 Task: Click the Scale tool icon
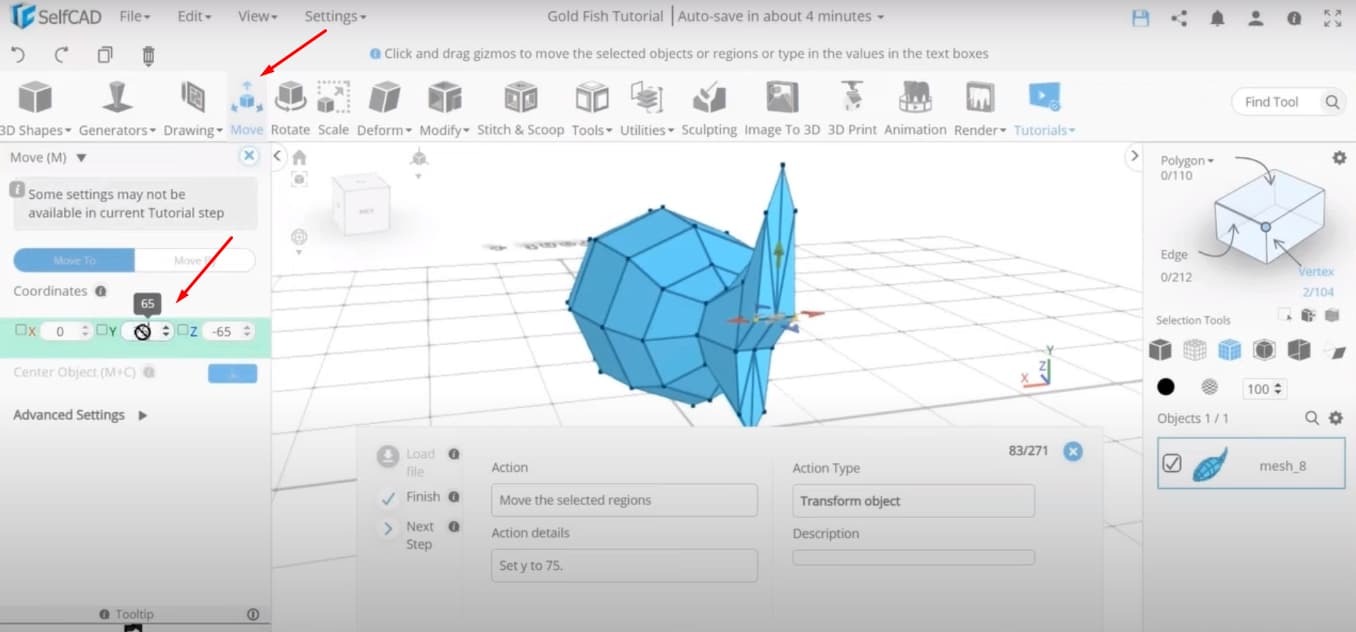[x=333, y=105]
